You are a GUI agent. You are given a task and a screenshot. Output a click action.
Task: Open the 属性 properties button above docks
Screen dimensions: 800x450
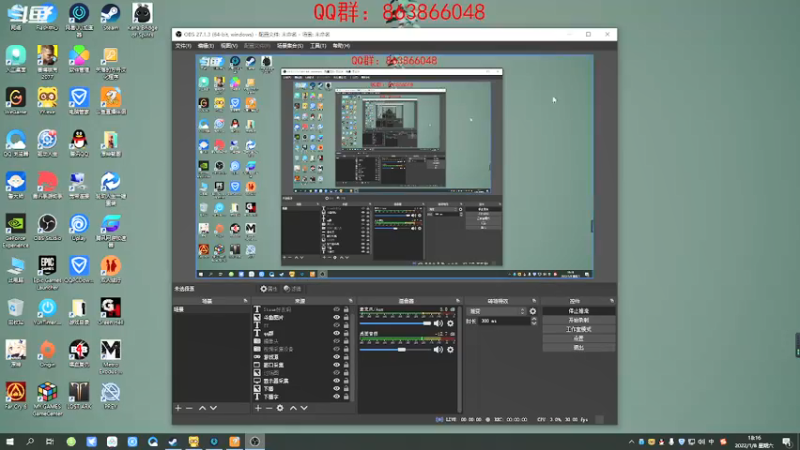tap(268, 289)
